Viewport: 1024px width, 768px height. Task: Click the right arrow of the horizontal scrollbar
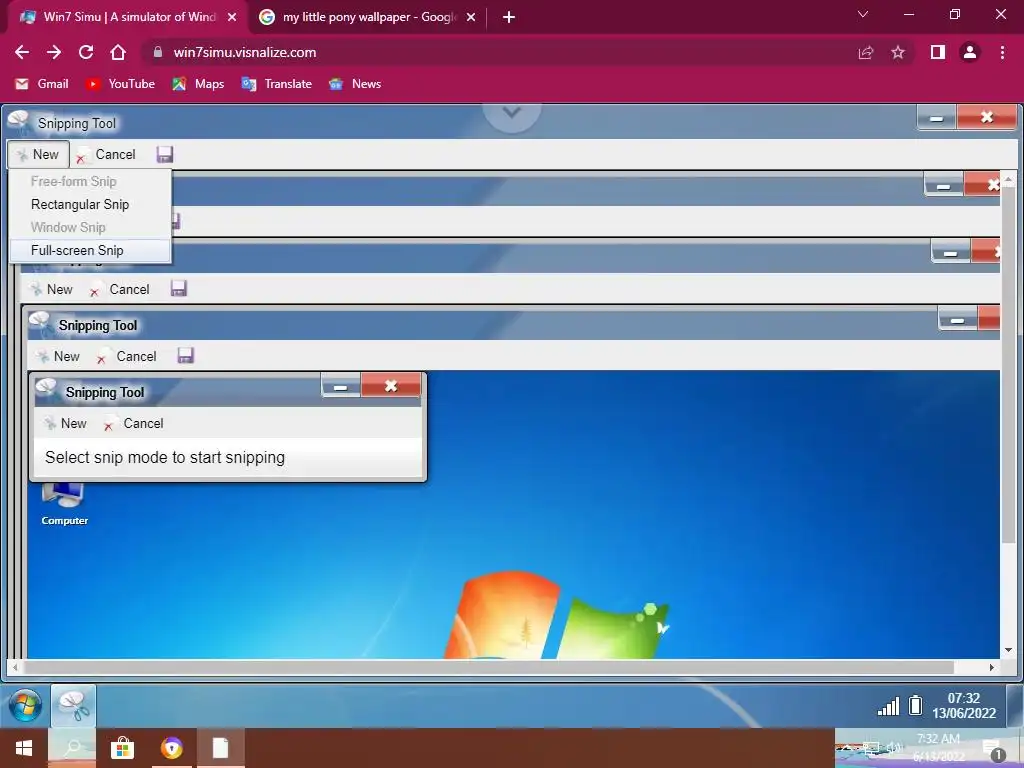(x=991, y=667)
